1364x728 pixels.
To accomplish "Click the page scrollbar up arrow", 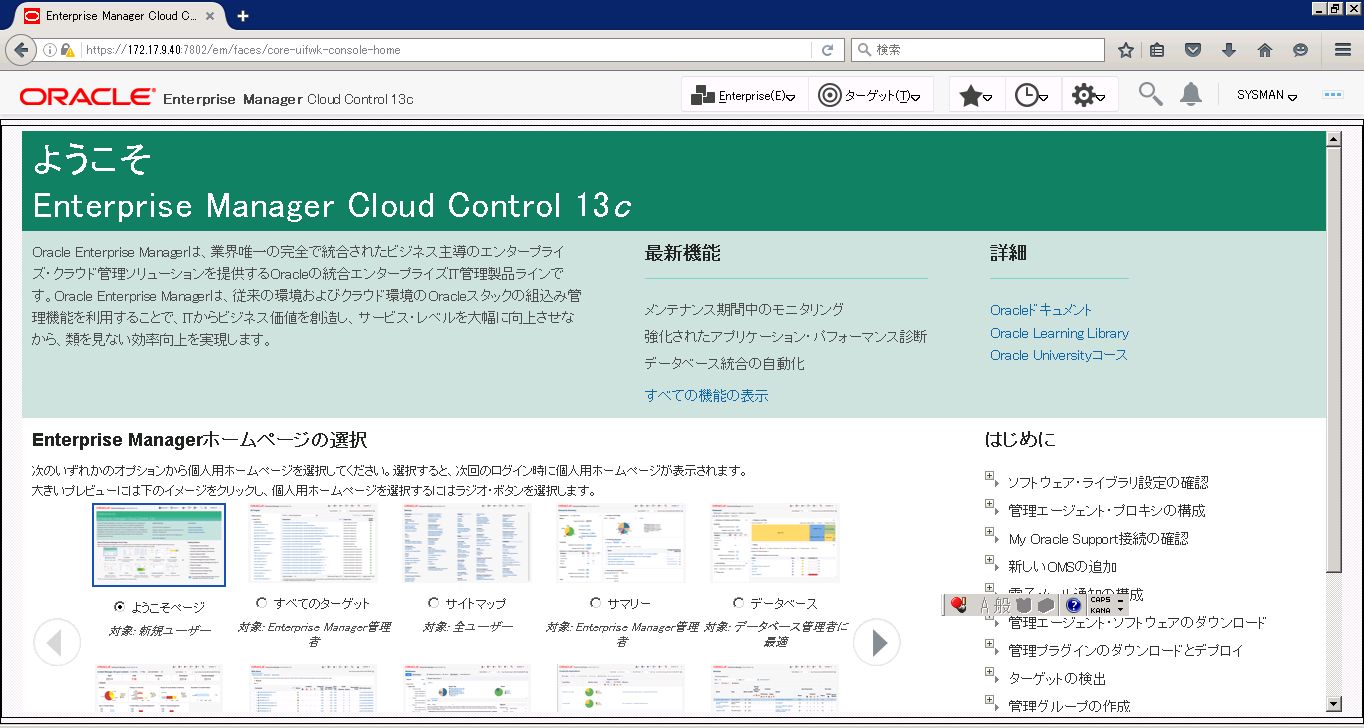I will click(x=1333, y=139).
